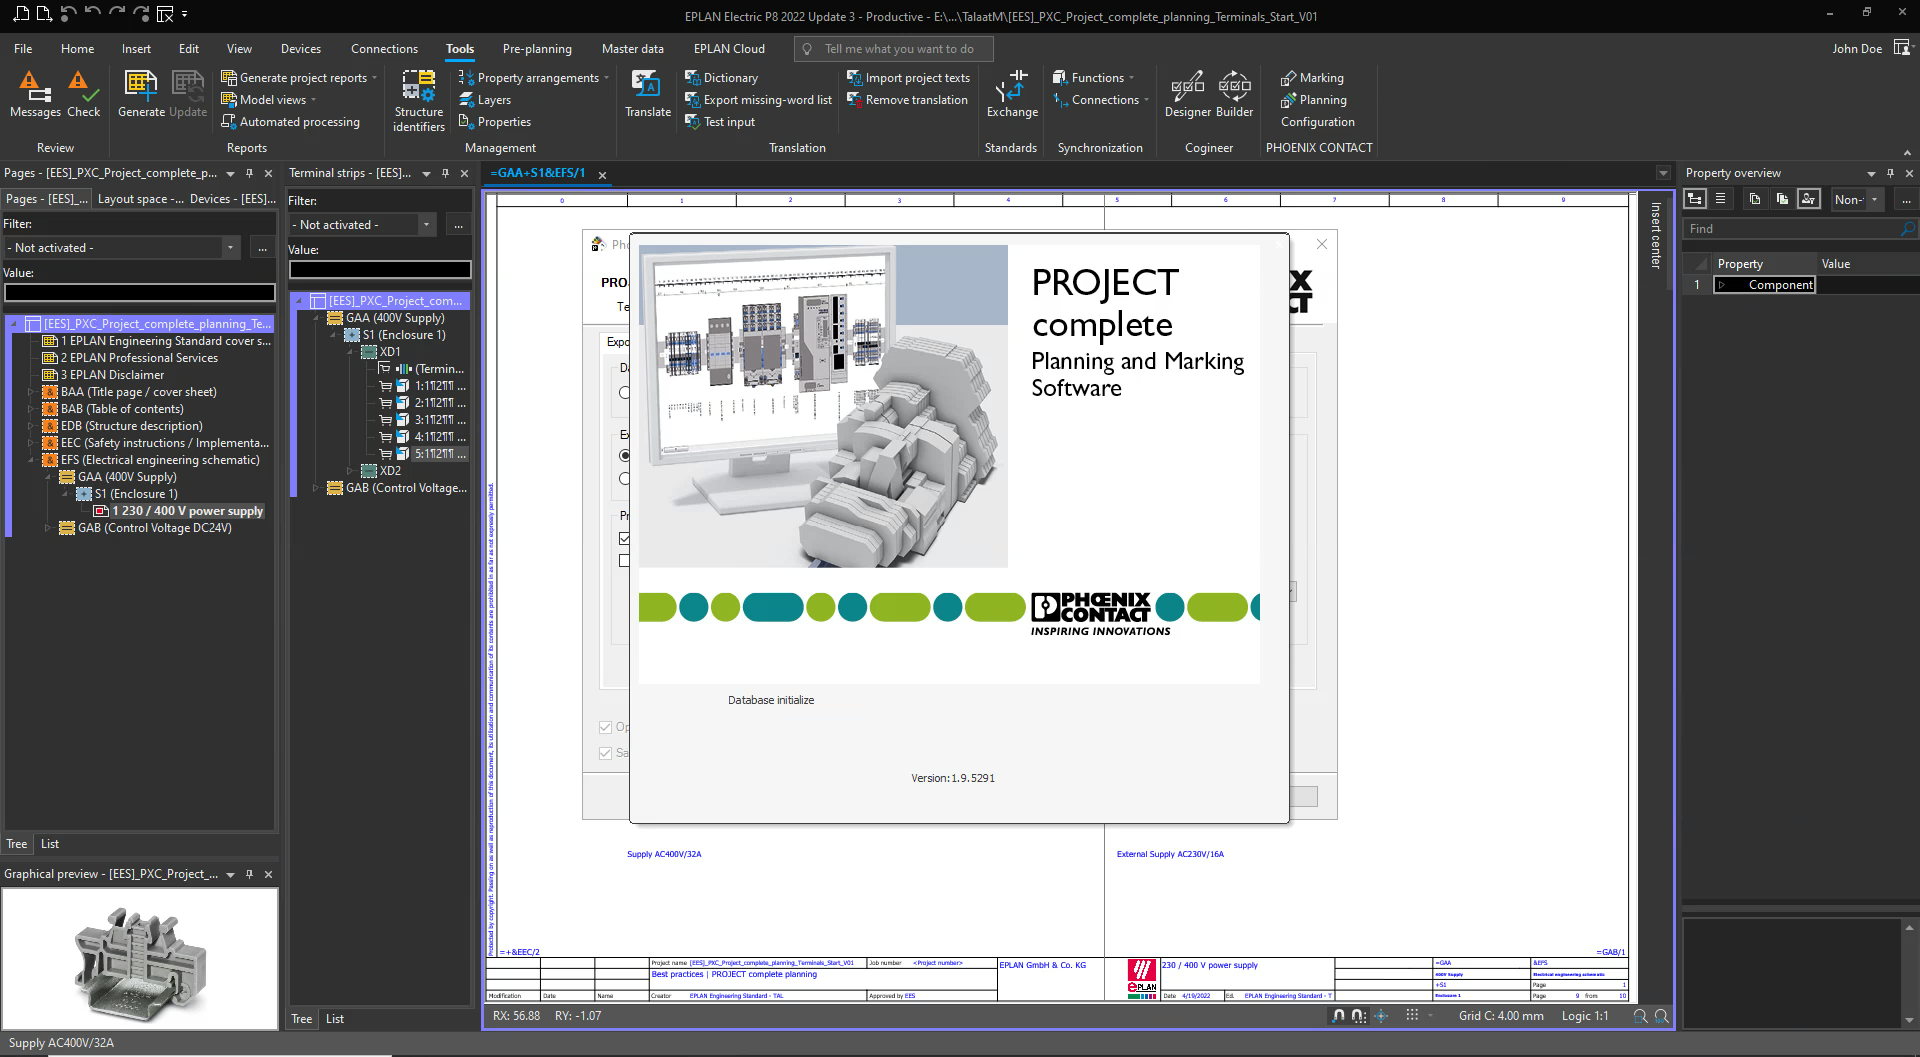Click Export missing-word list

pyautogui.click(x=767, y=100)
